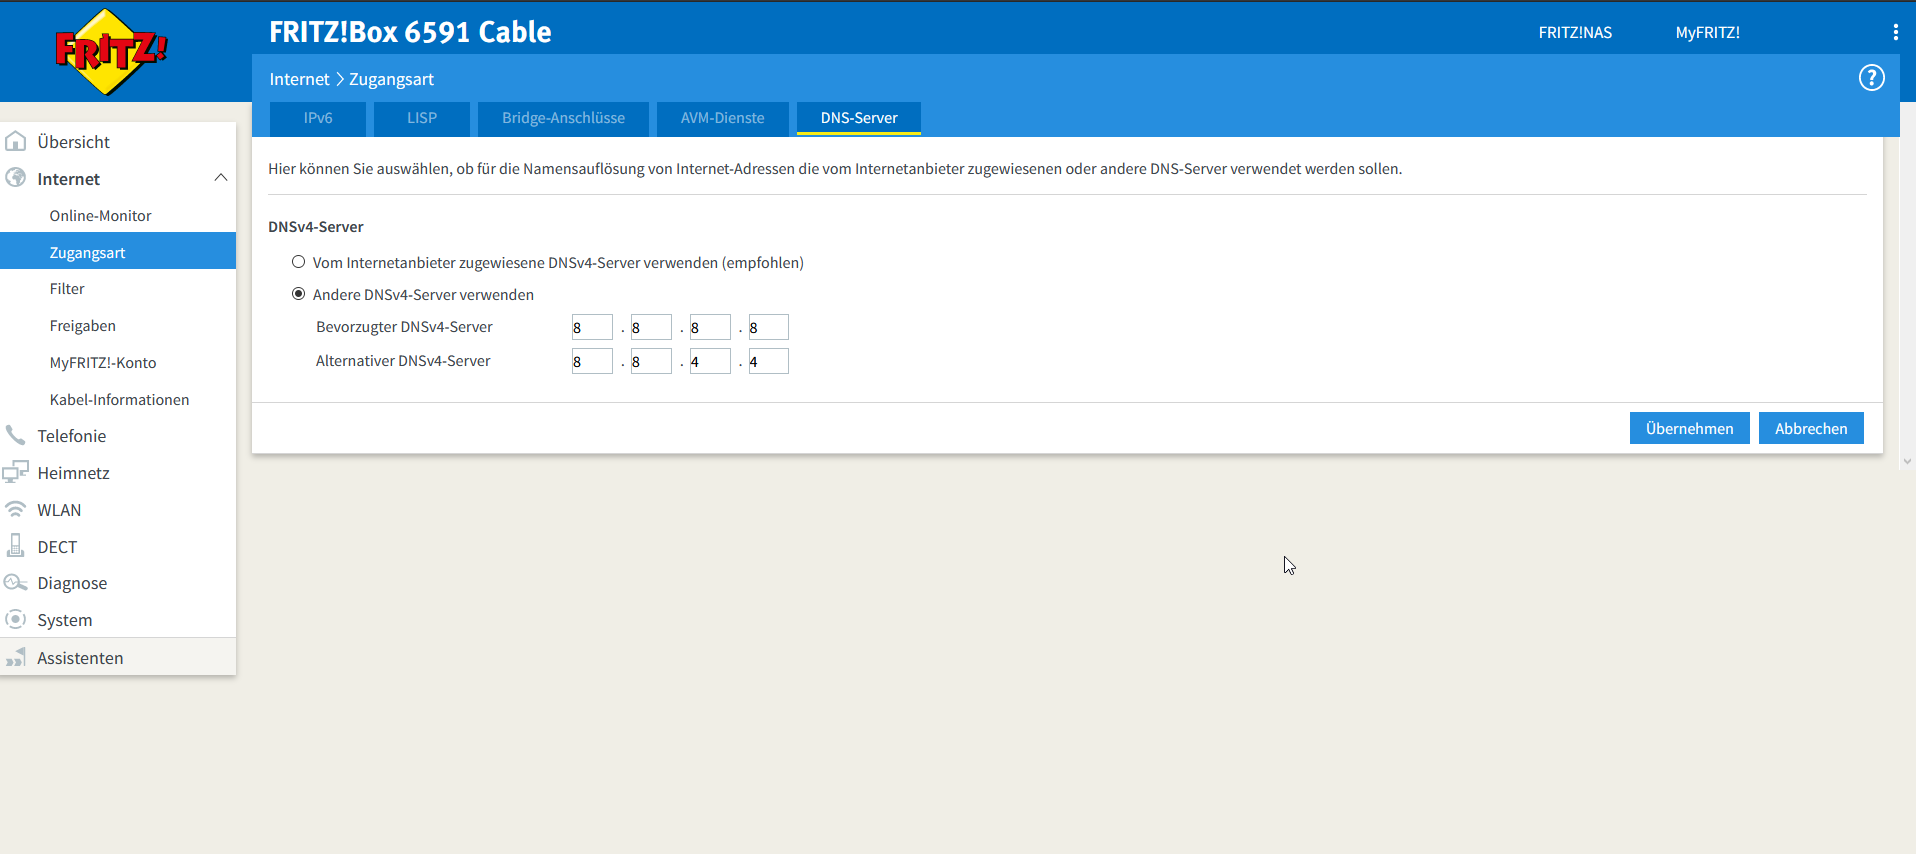Click the WLAN wifi icon
The height and width of the screenshot is (854, 1916).
click(x=16, y=509)
